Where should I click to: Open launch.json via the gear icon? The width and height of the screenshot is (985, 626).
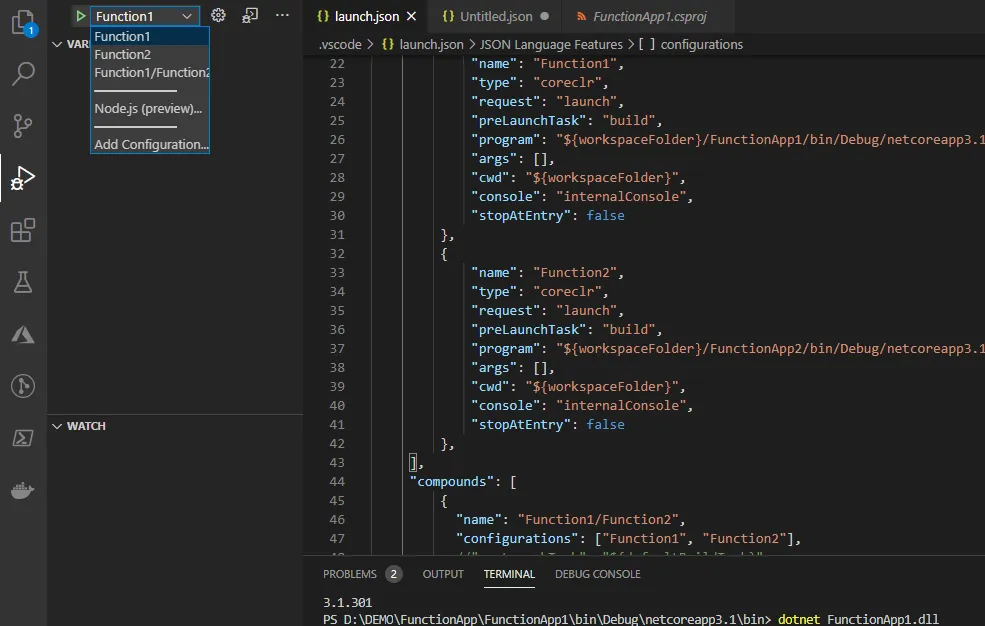click(x=218, y=16)
